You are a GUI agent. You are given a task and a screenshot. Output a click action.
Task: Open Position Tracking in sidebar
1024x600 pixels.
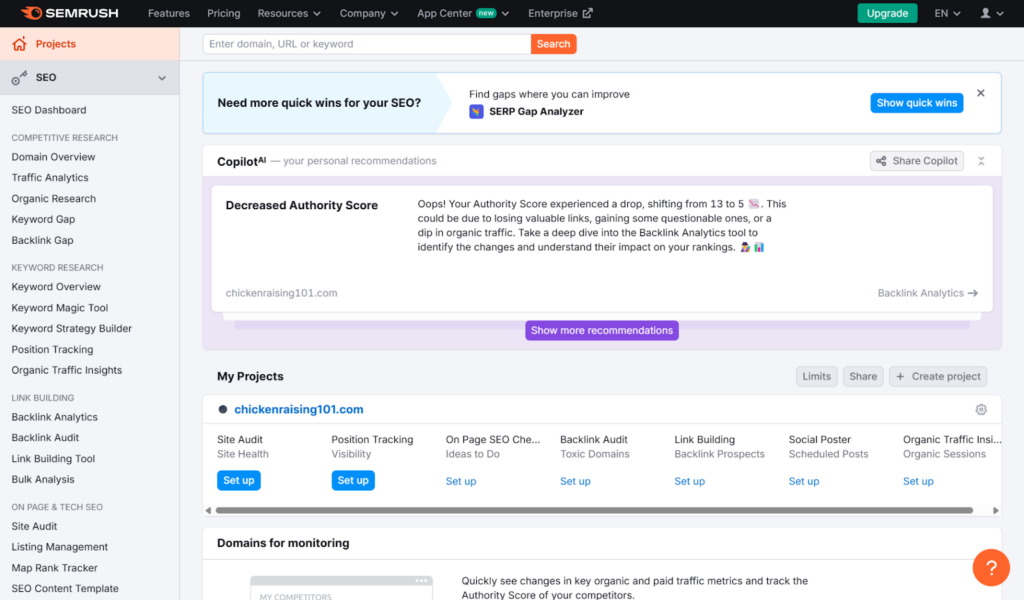pyautogui.click(x=52, y=349)
